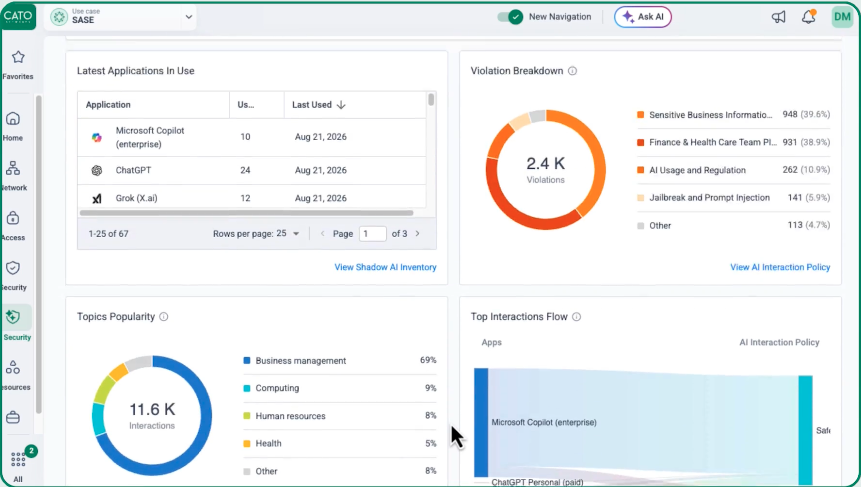Select the ChatGPT row name
The width and height of the screenshot is (861, 487).
click(x=133, y=170)
